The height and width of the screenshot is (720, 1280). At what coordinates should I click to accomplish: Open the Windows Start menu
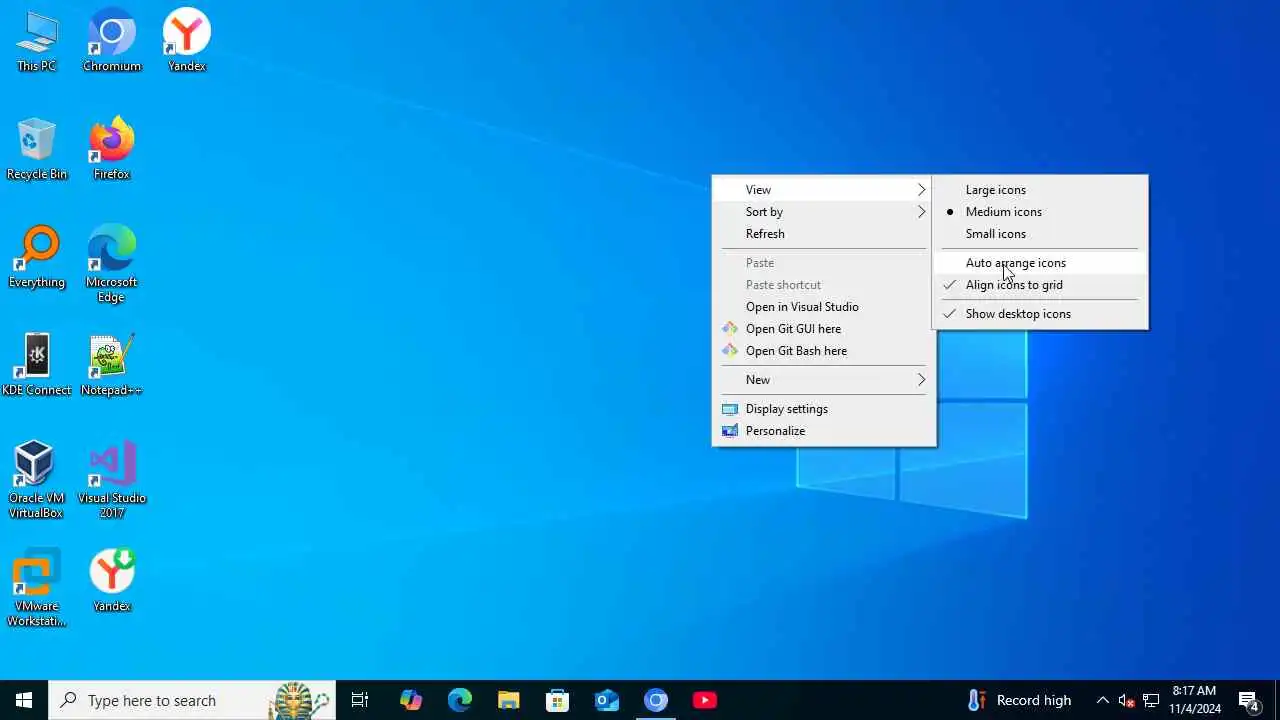(24, 700)
